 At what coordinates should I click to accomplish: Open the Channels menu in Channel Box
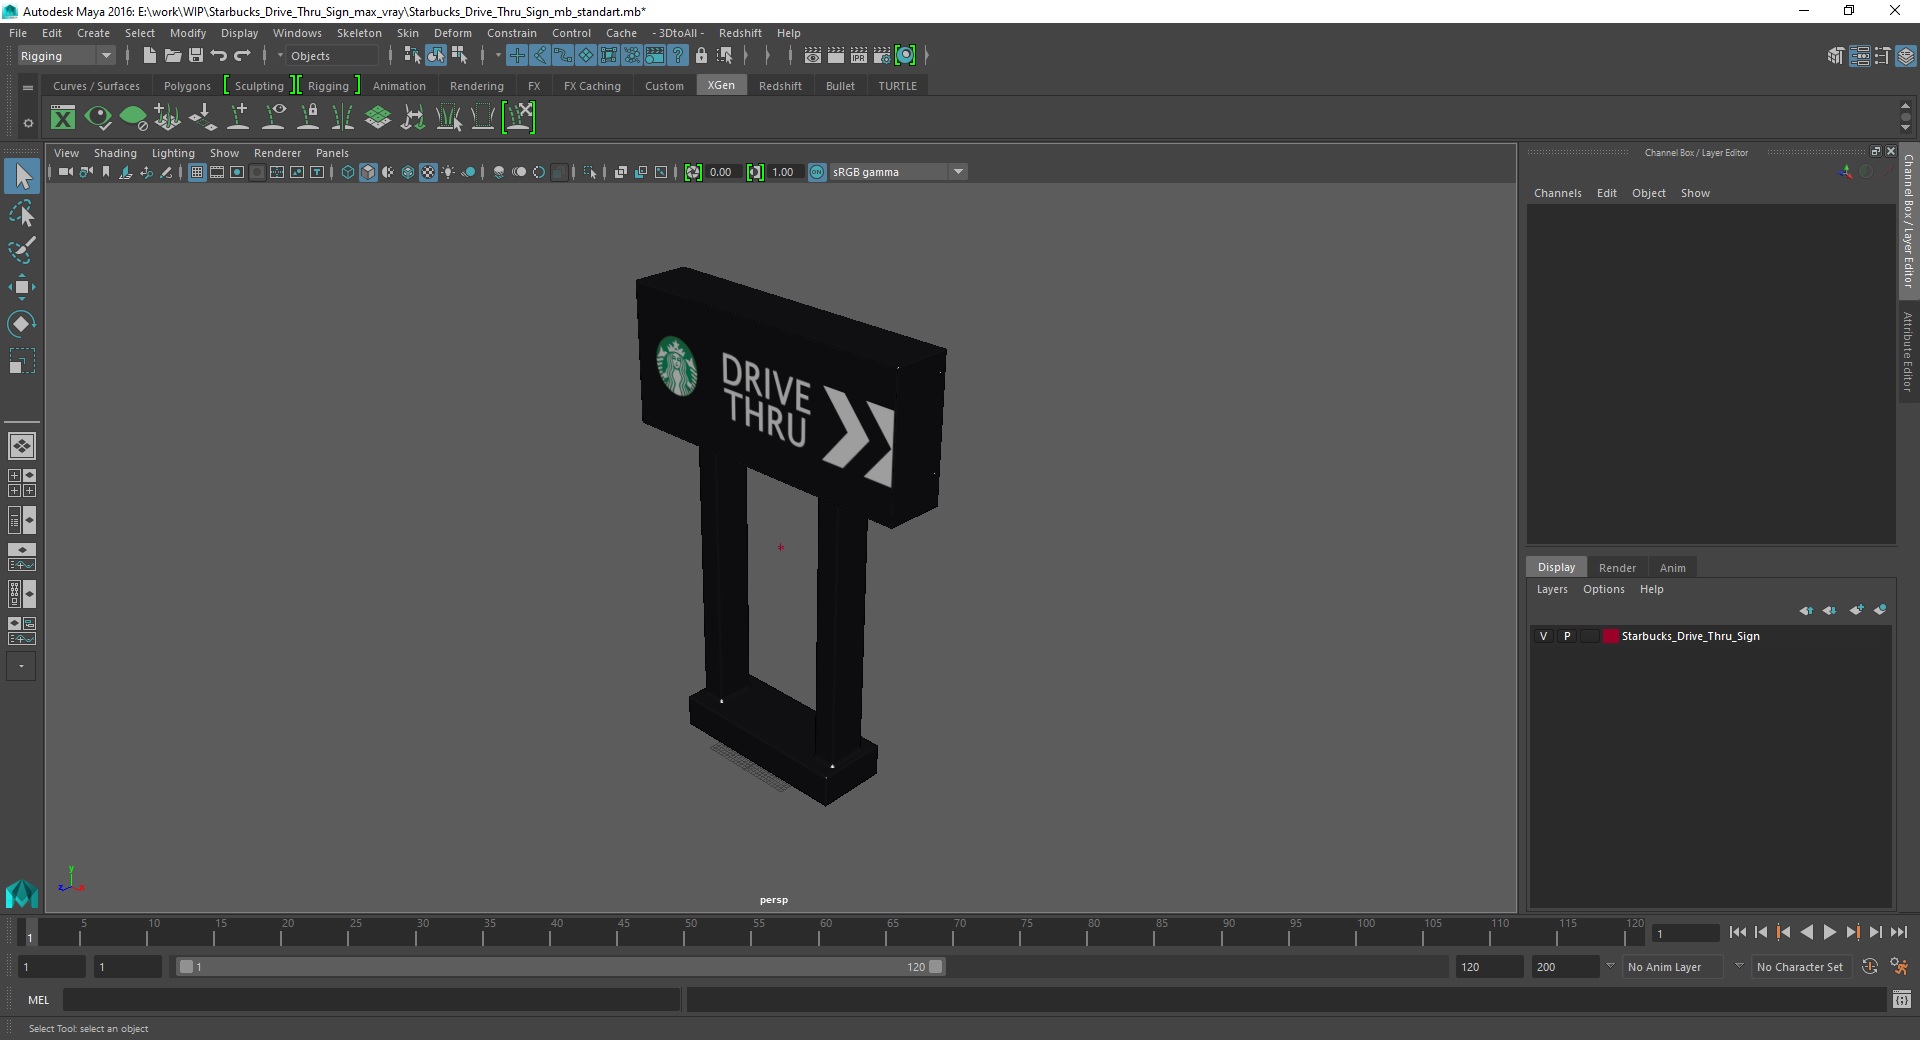1557,193
